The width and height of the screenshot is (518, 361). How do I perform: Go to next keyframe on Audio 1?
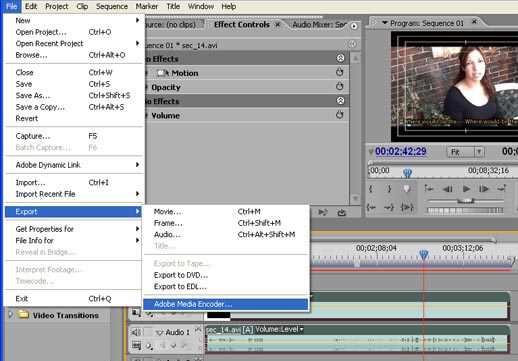(x=183, y=345)
